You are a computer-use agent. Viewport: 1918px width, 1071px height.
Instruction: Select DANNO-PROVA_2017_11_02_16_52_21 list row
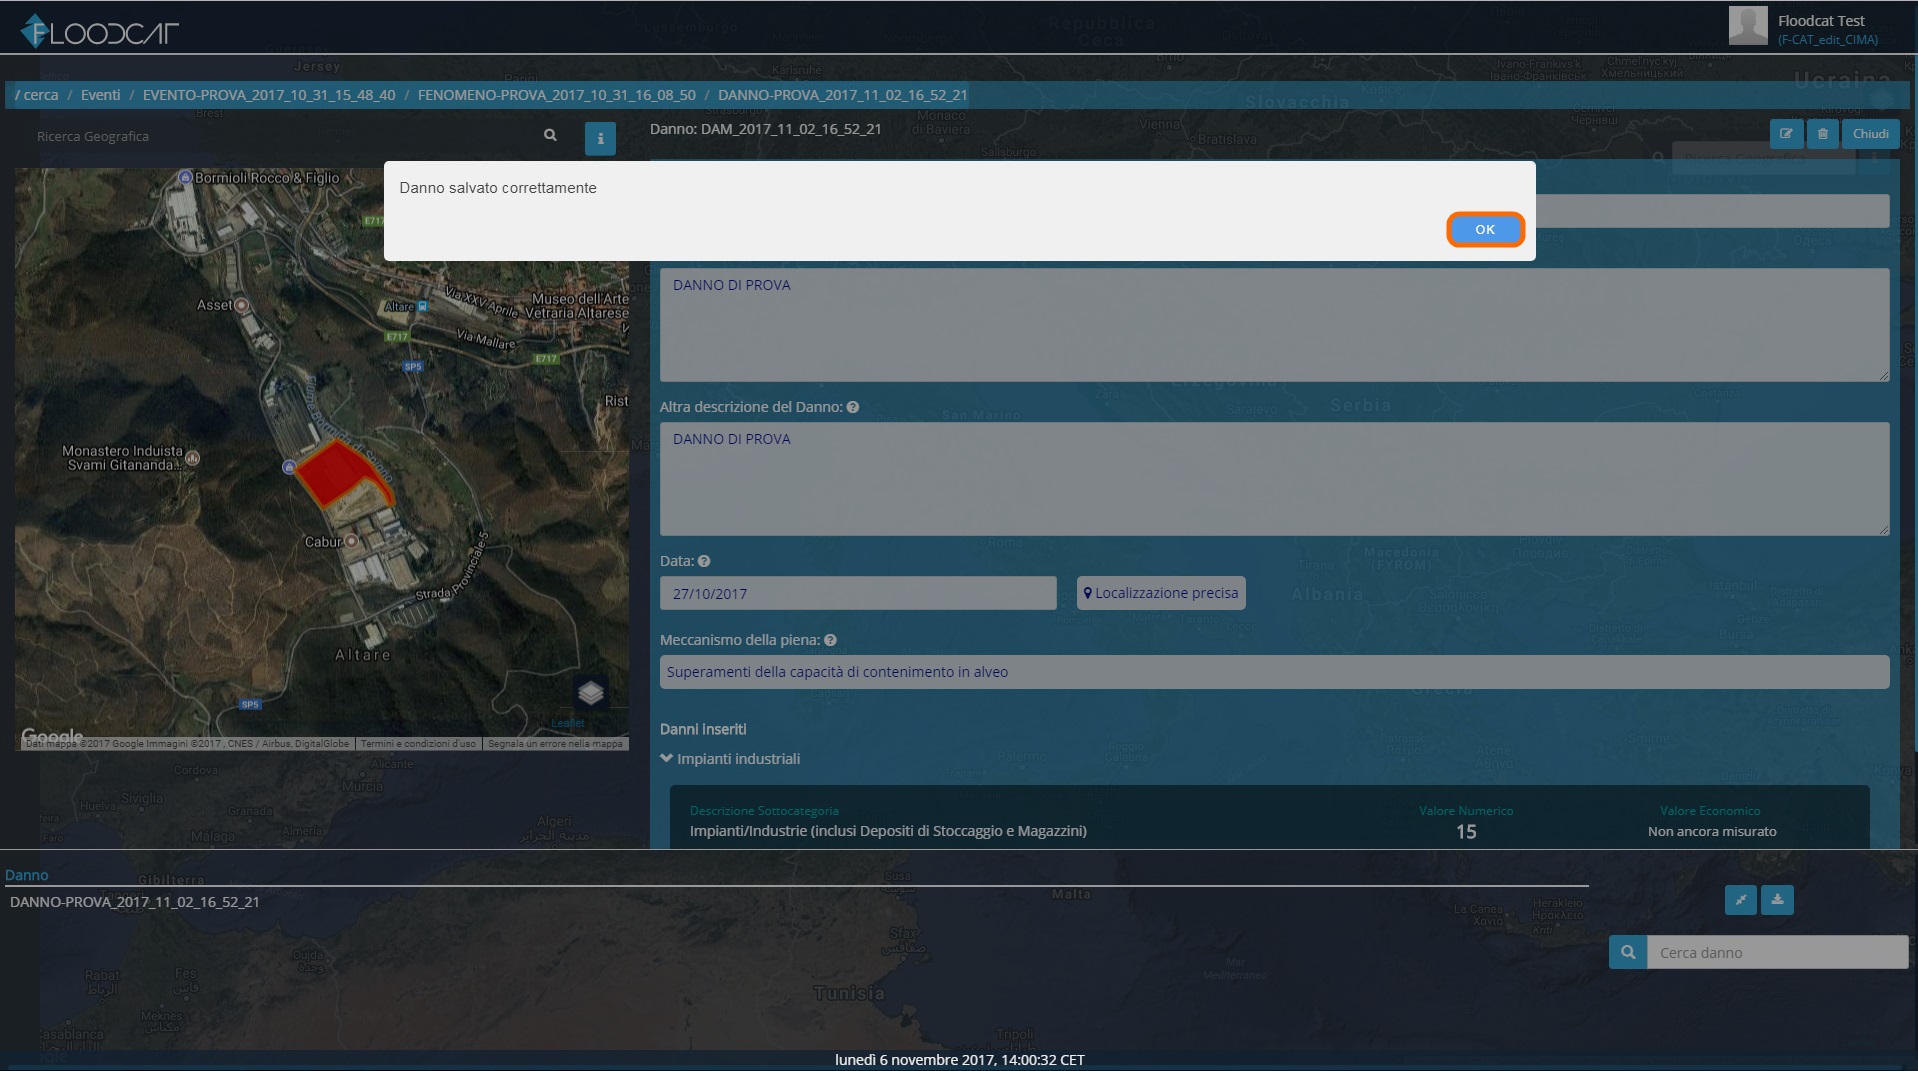[x=135, y=902]
